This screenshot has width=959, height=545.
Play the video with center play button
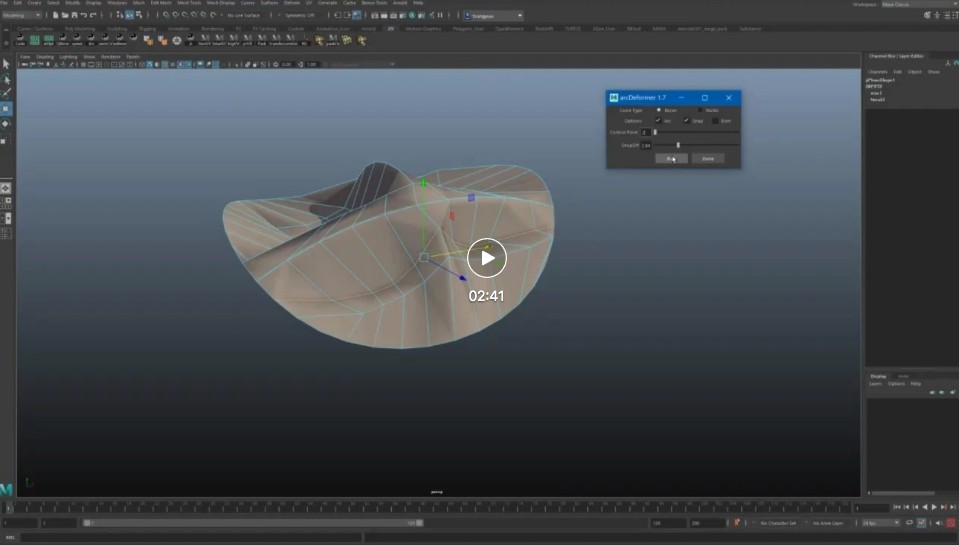487,258
